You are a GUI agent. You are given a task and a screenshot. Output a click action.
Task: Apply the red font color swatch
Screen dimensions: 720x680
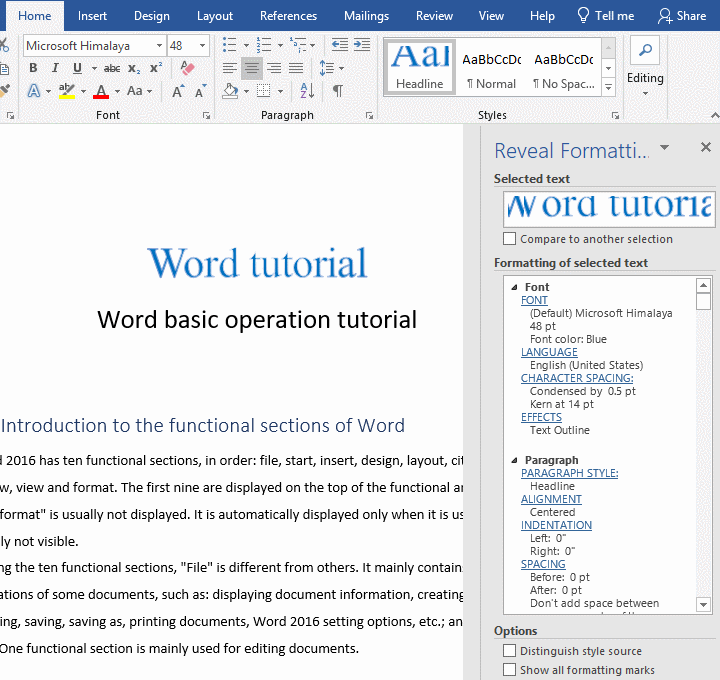(x=101, y=91)
